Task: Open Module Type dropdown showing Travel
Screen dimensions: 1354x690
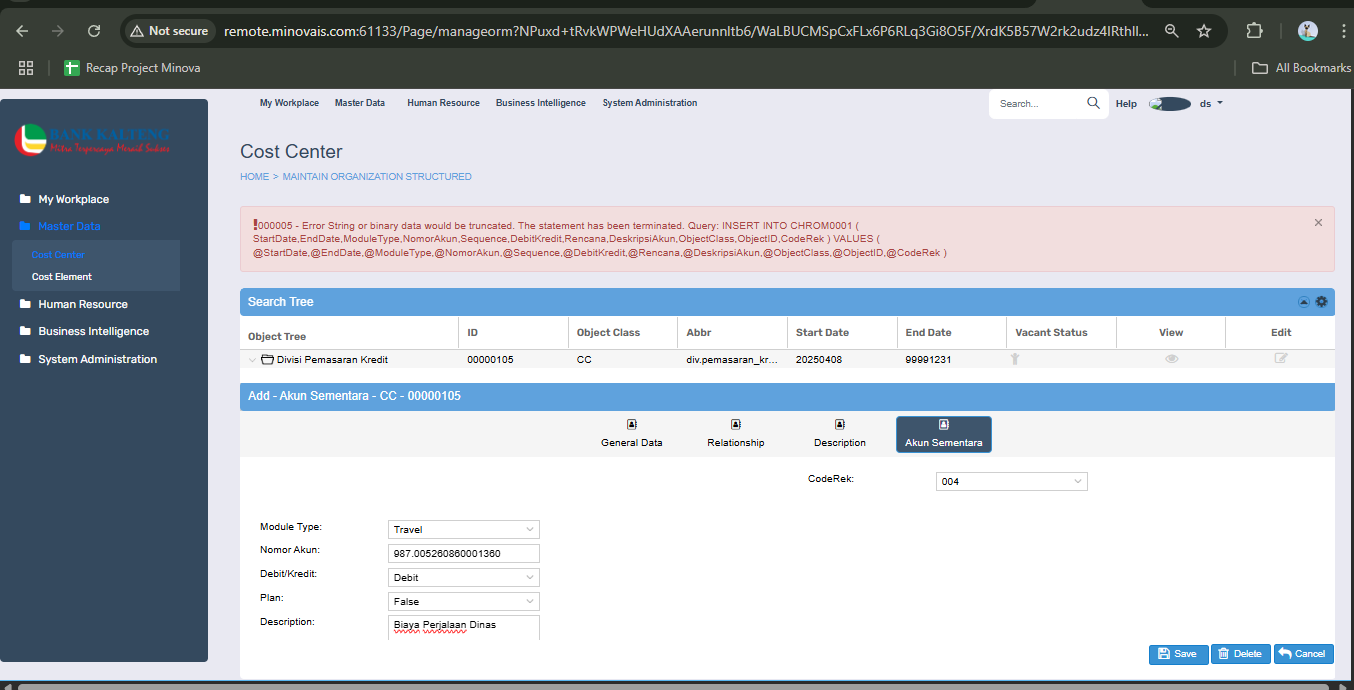Action: pyautogui.click(x=464, y=529)
